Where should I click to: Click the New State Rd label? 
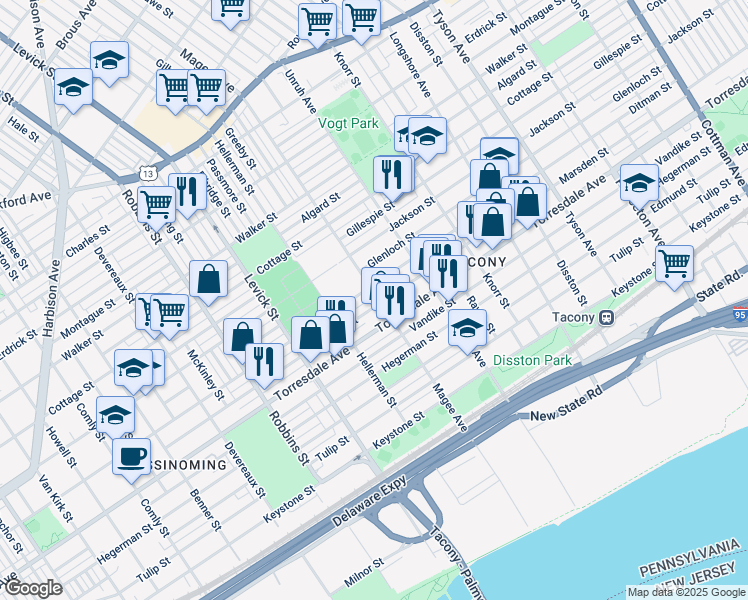click(567, 403)
